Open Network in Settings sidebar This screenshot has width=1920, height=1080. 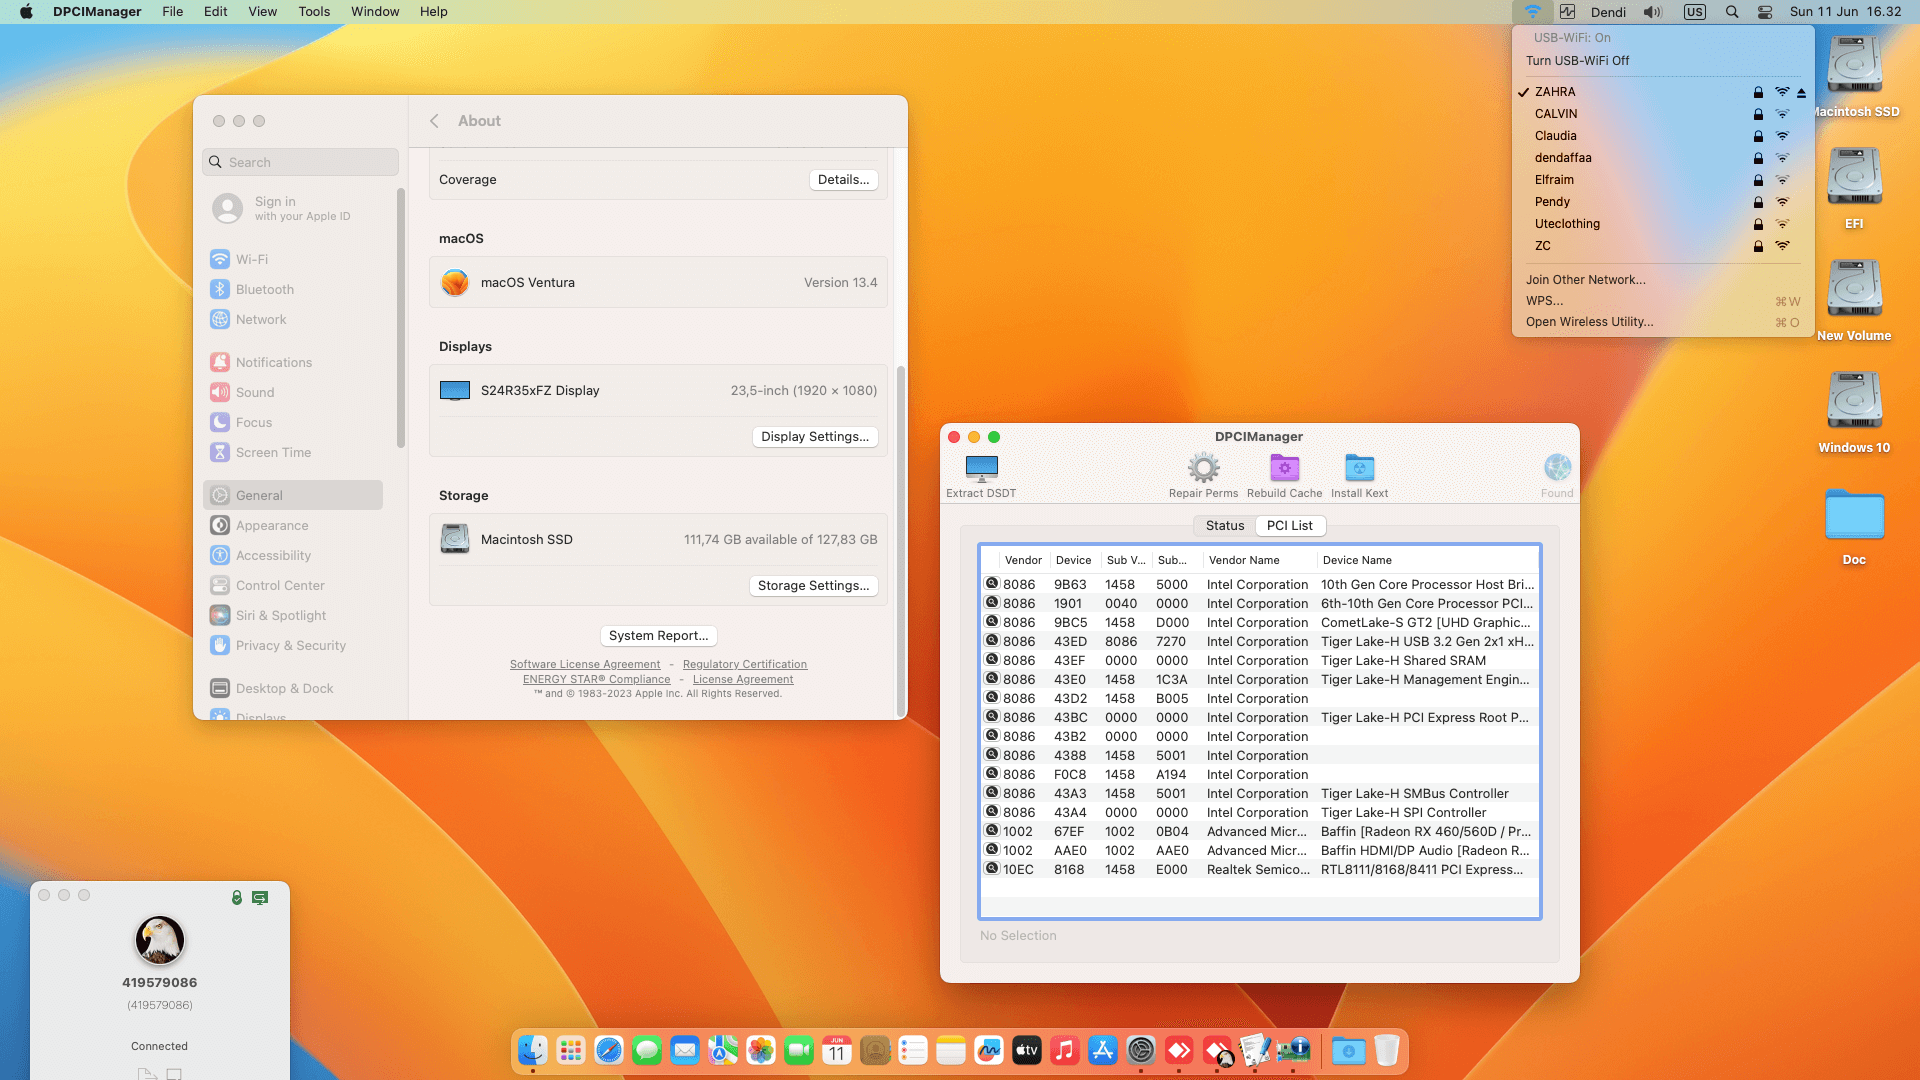(295, 319)
